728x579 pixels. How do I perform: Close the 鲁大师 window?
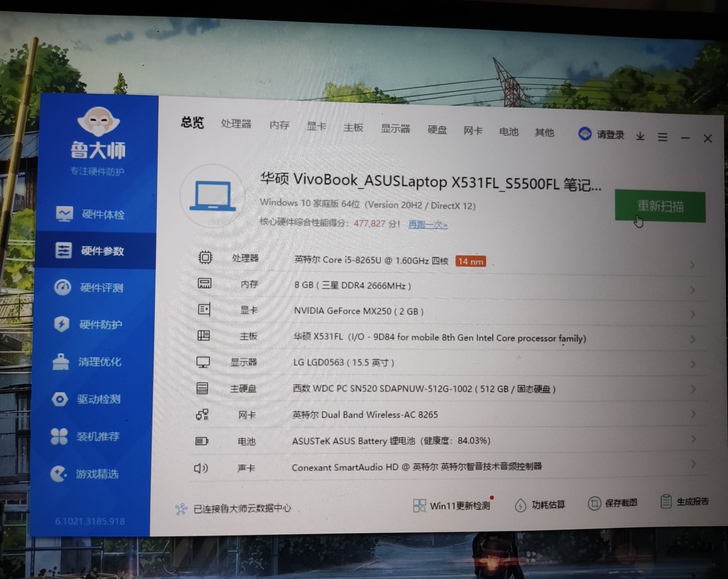tap(708, 138)
